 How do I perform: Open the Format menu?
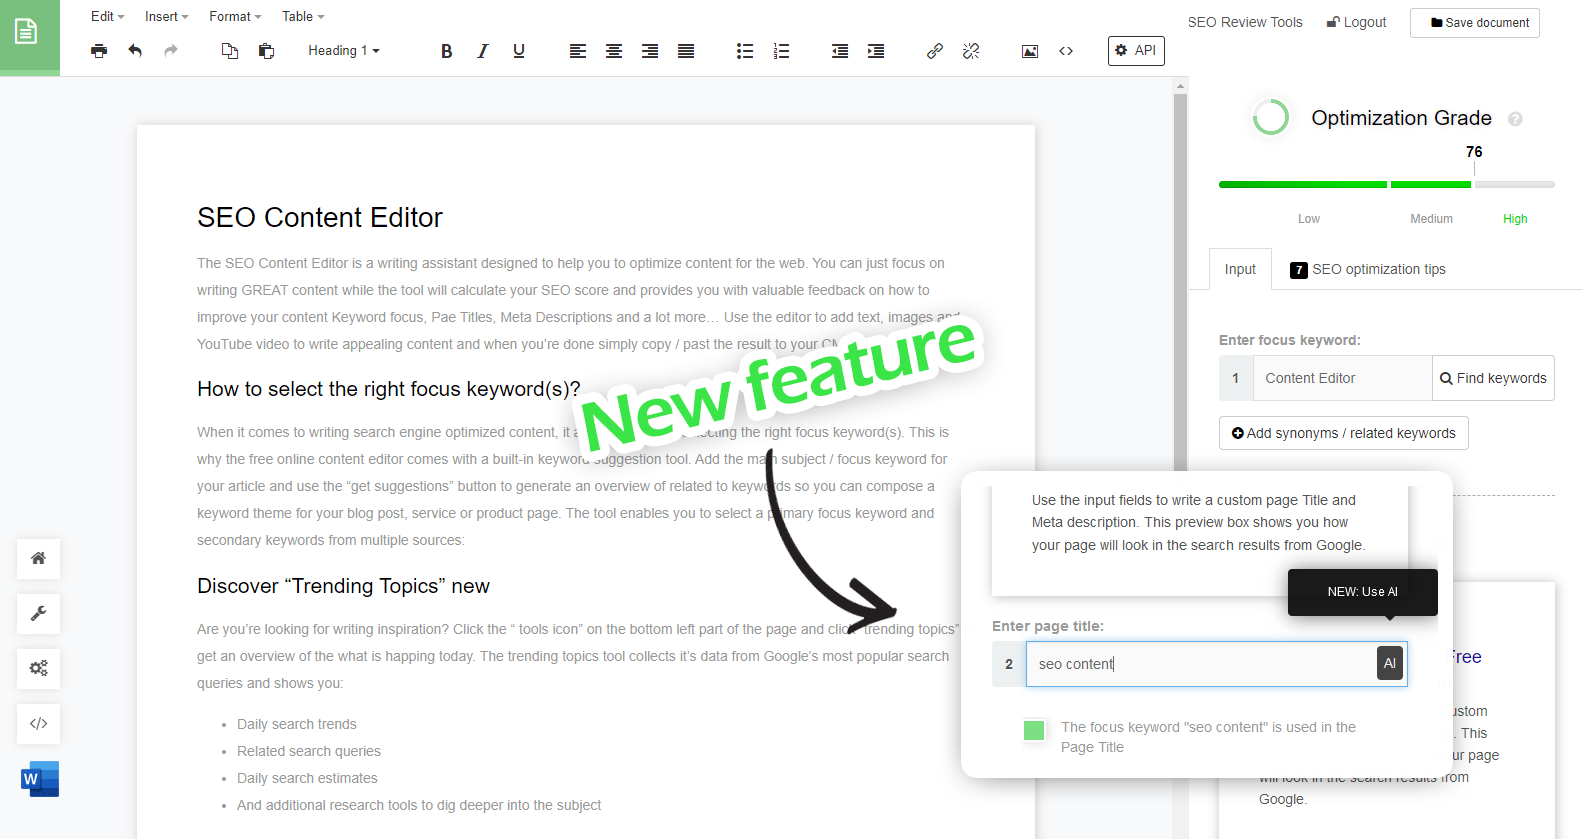tap(235, 16)
